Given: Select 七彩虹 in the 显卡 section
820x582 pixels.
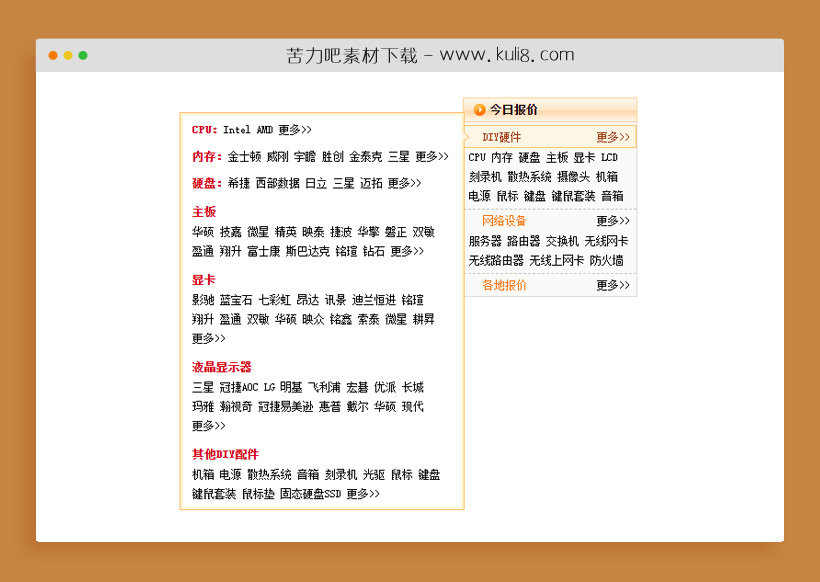Looking at the screenshot, I should (x=275, y=300).
